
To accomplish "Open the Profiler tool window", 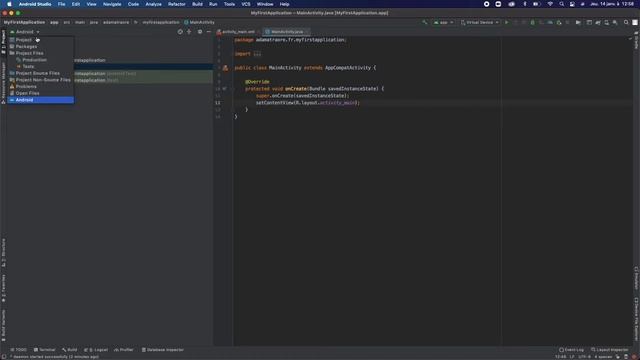I will pos(124,350).
